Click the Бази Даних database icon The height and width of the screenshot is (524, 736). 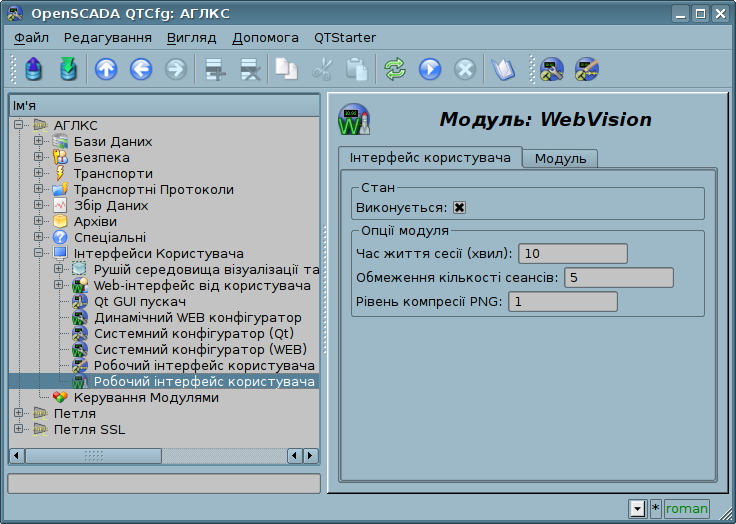tap(60, 141)
